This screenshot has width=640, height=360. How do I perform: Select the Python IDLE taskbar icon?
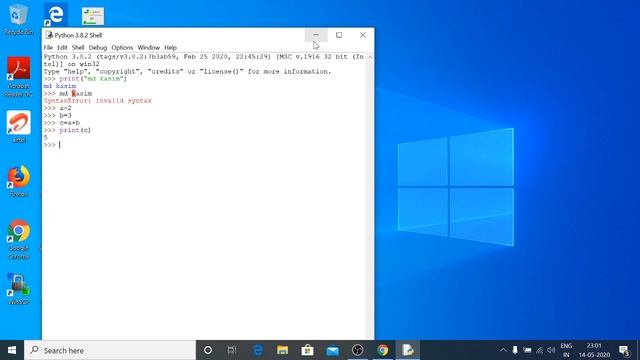point(408,350)
